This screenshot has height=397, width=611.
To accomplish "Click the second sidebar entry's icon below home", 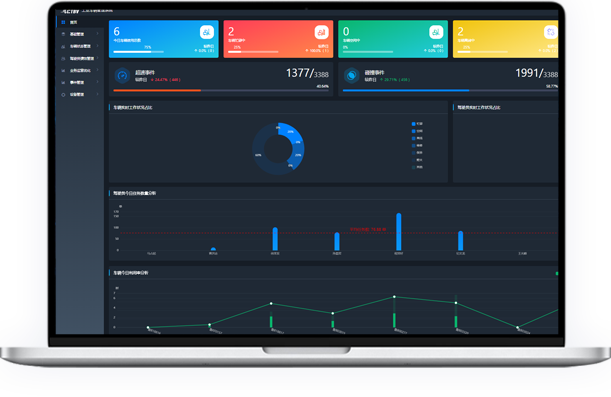I will [63, 34].
